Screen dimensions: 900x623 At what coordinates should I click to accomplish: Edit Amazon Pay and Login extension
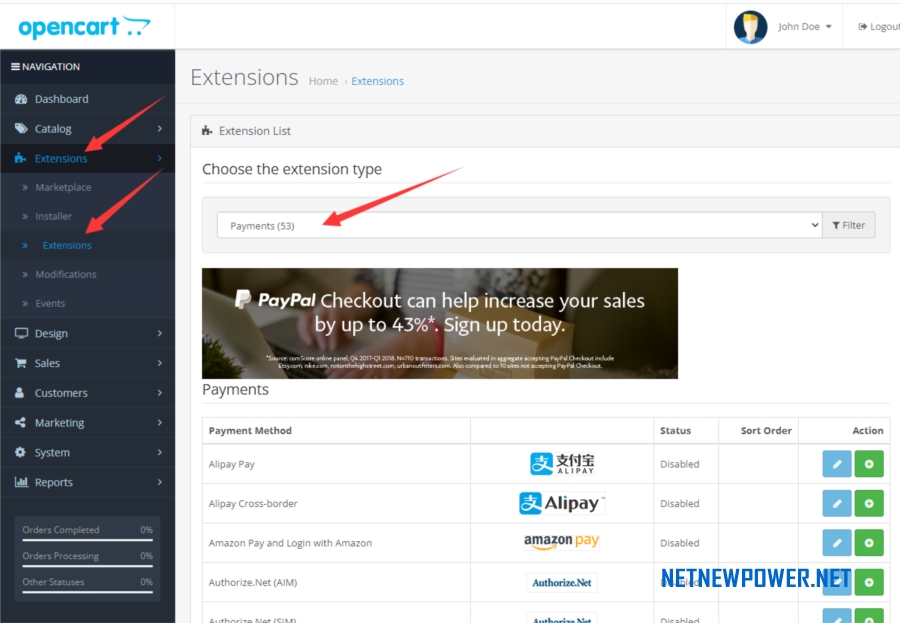tap(837, 543)
